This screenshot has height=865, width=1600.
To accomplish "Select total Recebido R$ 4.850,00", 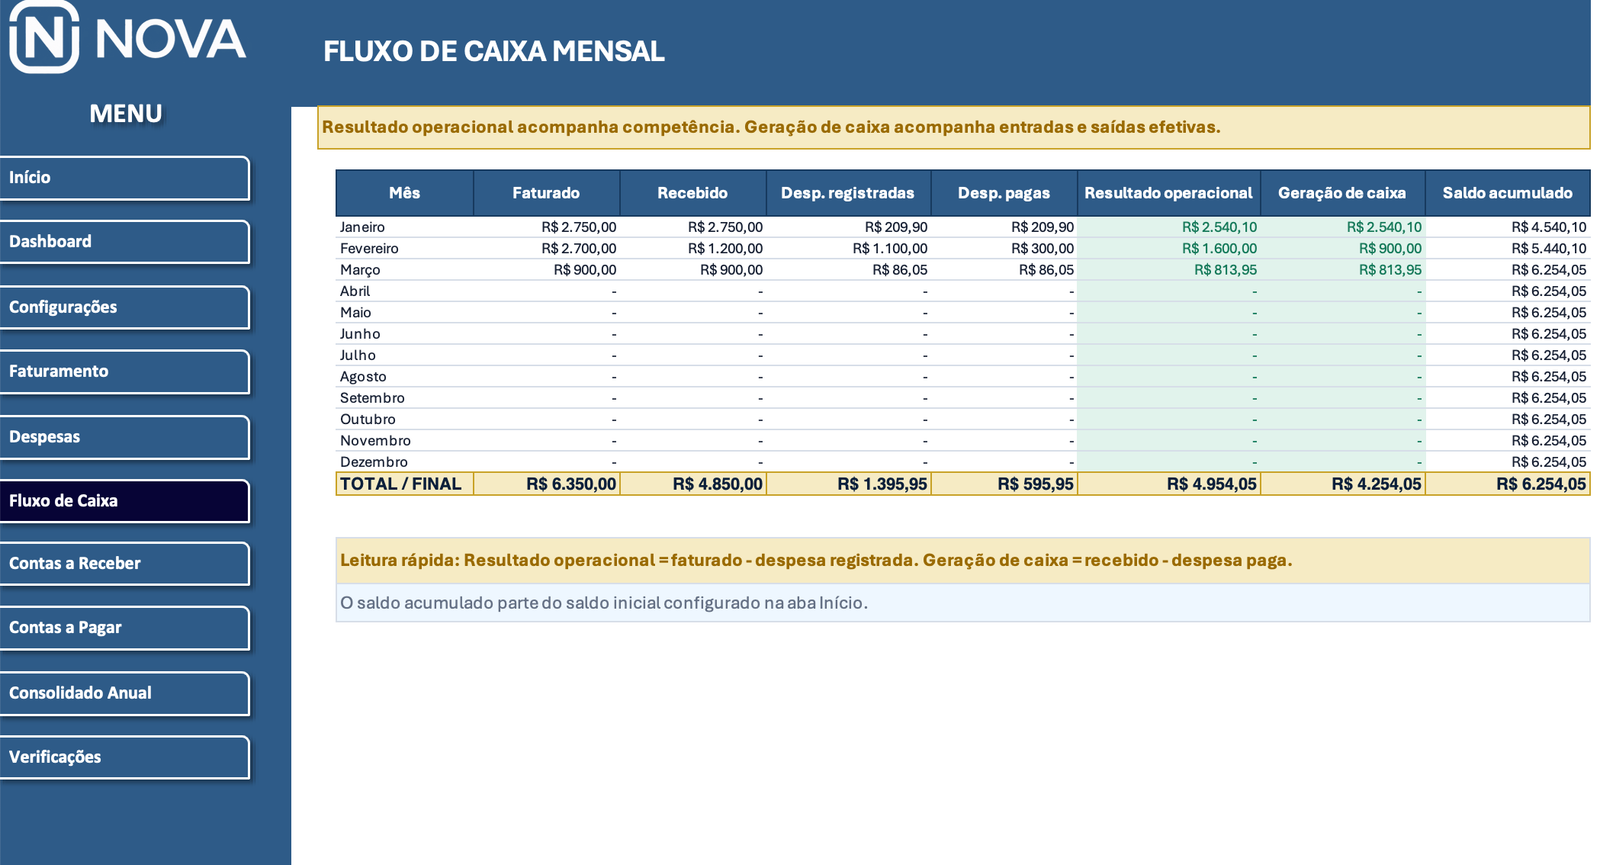I will [717, 484].
